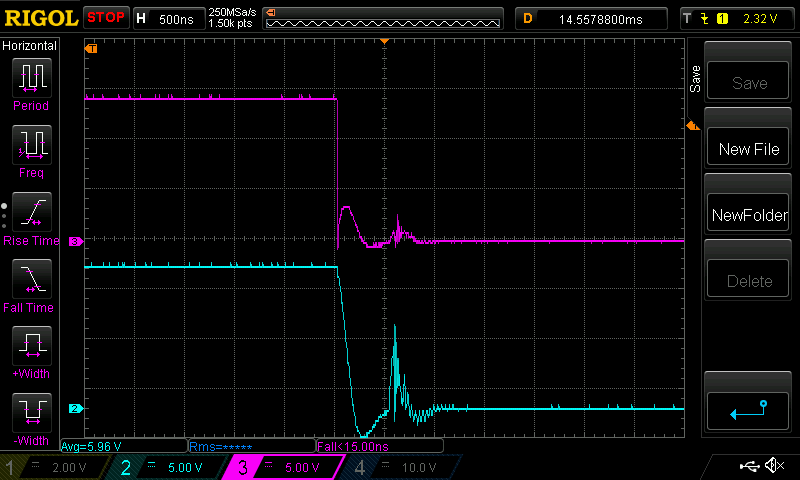The image size is (800, 480).
Task: Click the speaker mute icon
Action: tap(773, 466)
